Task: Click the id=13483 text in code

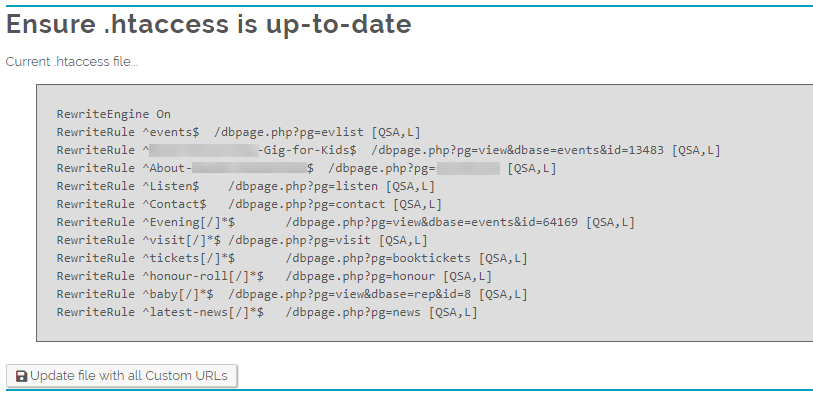Action: (635, 150)
